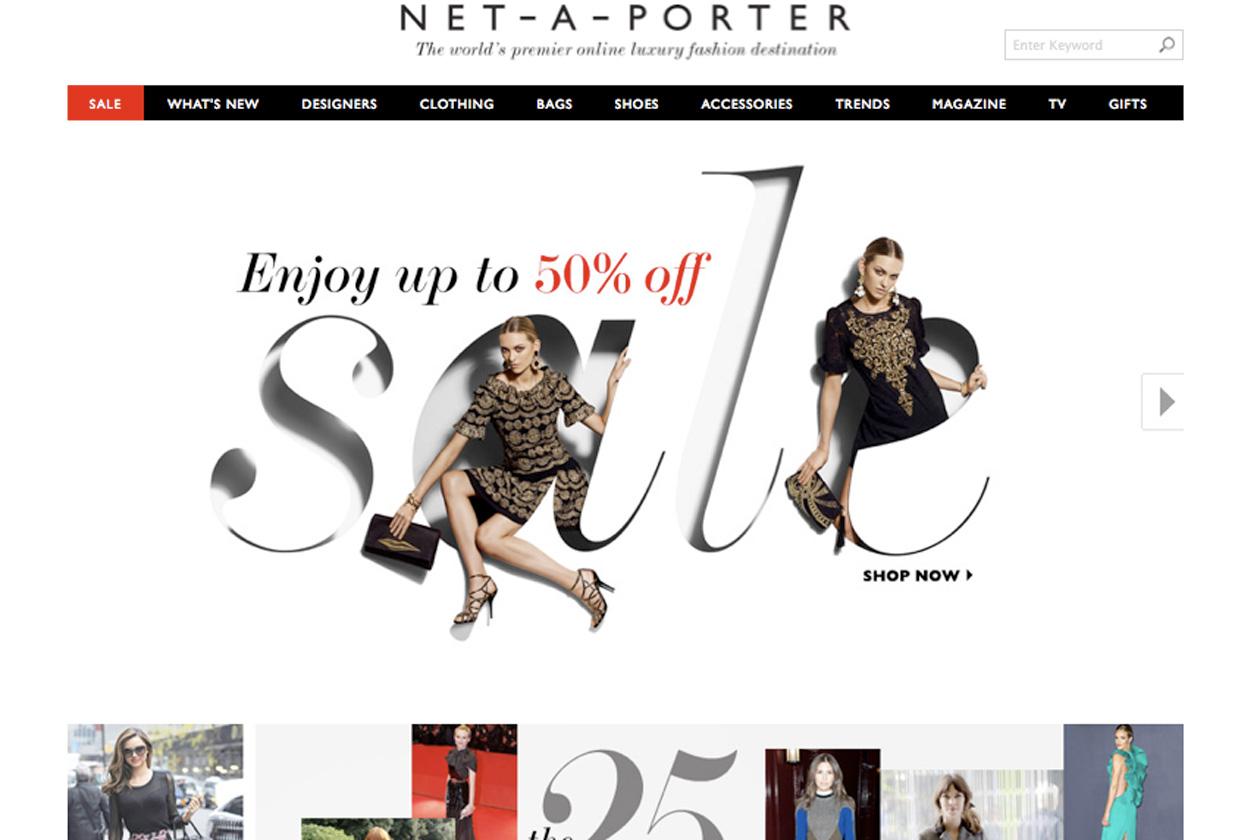The height and width of the screenshot is (840, 1260).
Task: Open the GIFTS category
Action: tap(1127, 103)
